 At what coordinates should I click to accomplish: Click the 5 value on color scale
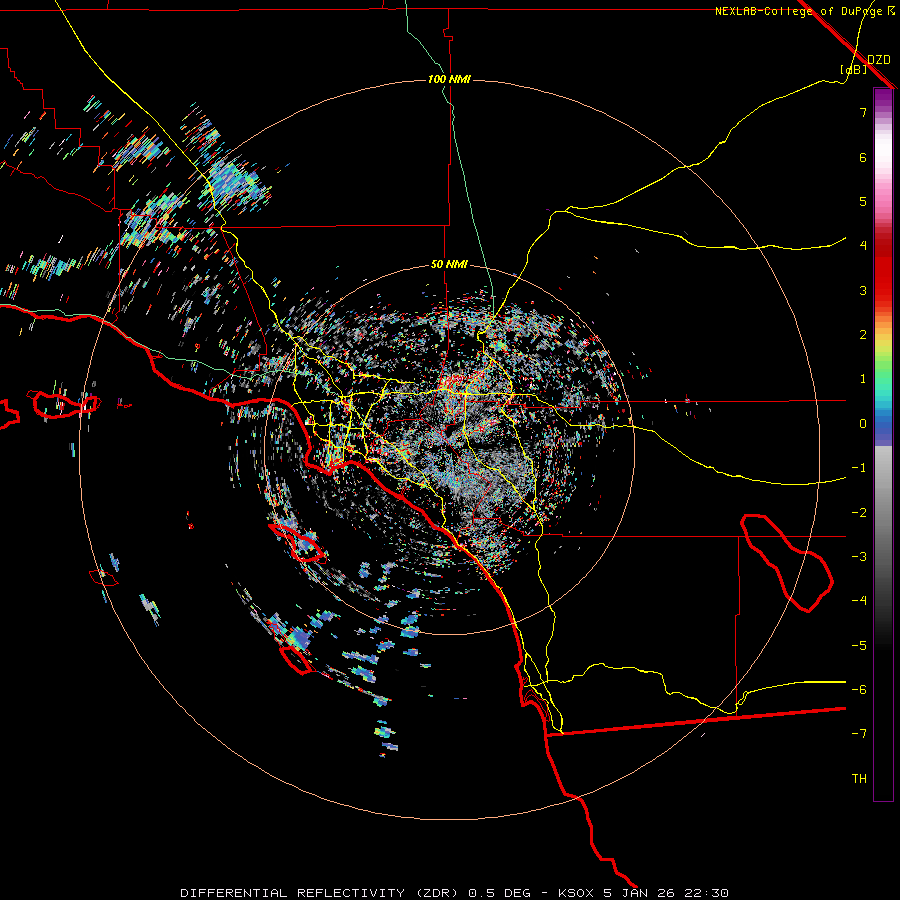[863, 201]
